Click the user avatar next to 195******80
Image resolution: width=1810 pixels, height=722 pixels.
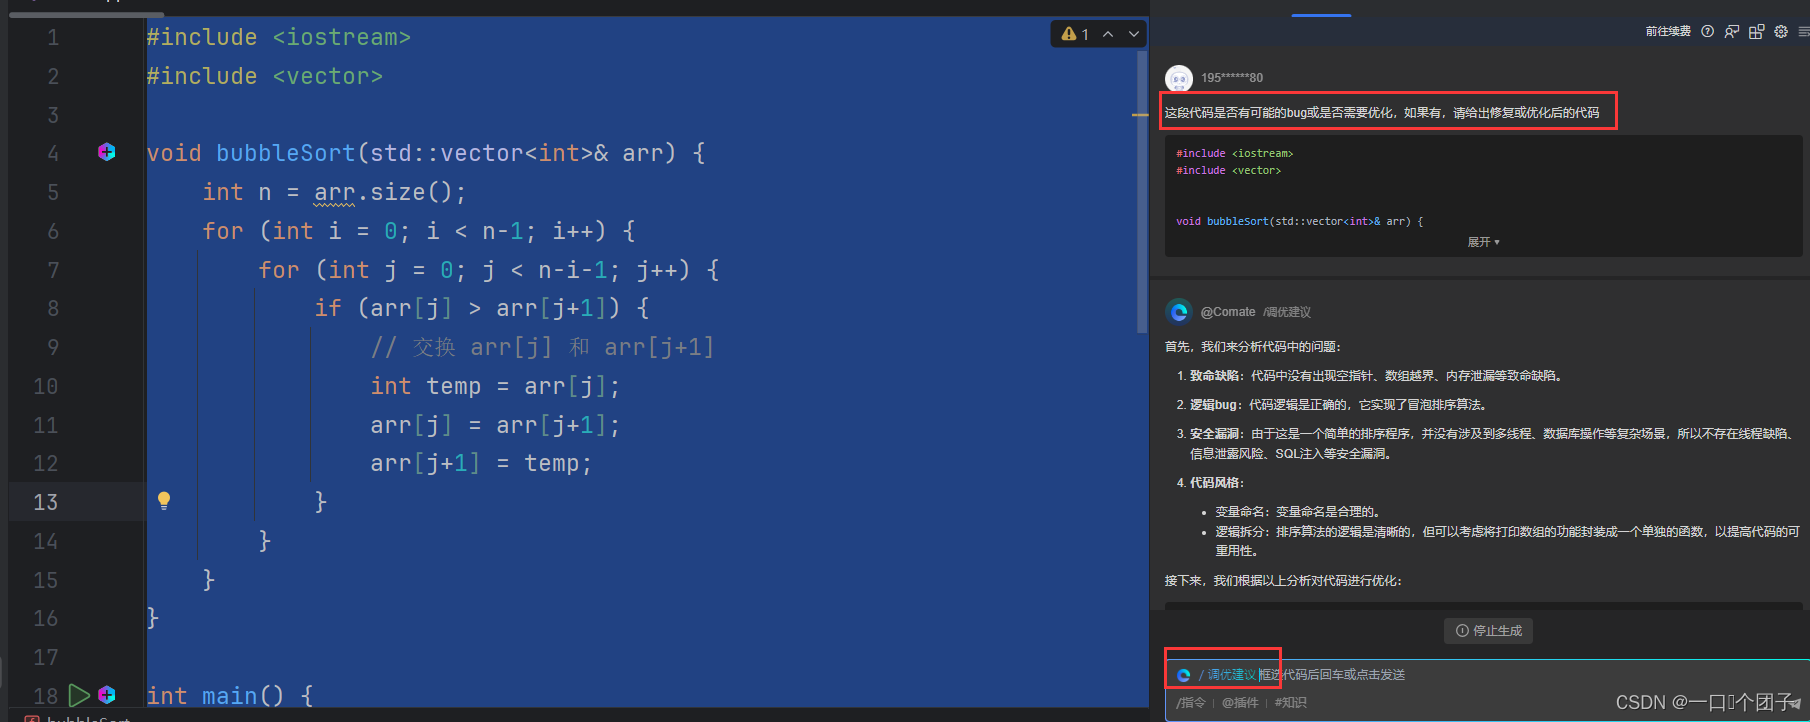tap(1179, 78)
